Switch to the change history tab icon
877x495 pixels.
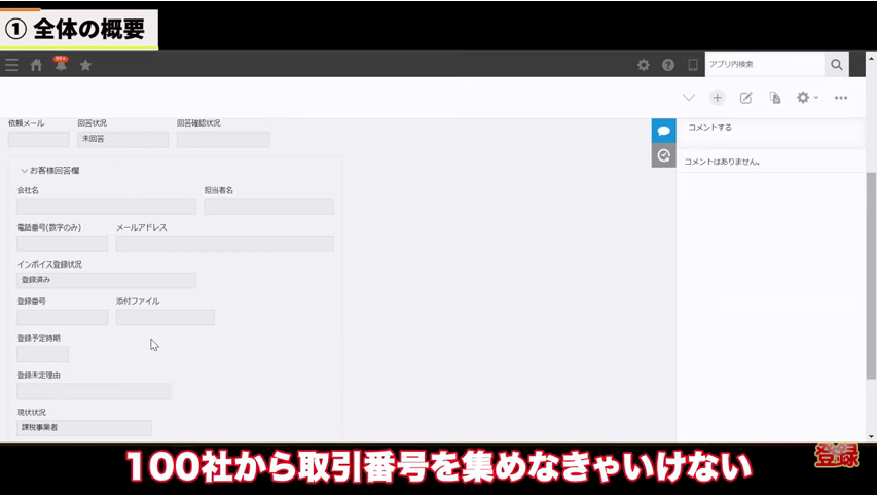tap(663, 155)
